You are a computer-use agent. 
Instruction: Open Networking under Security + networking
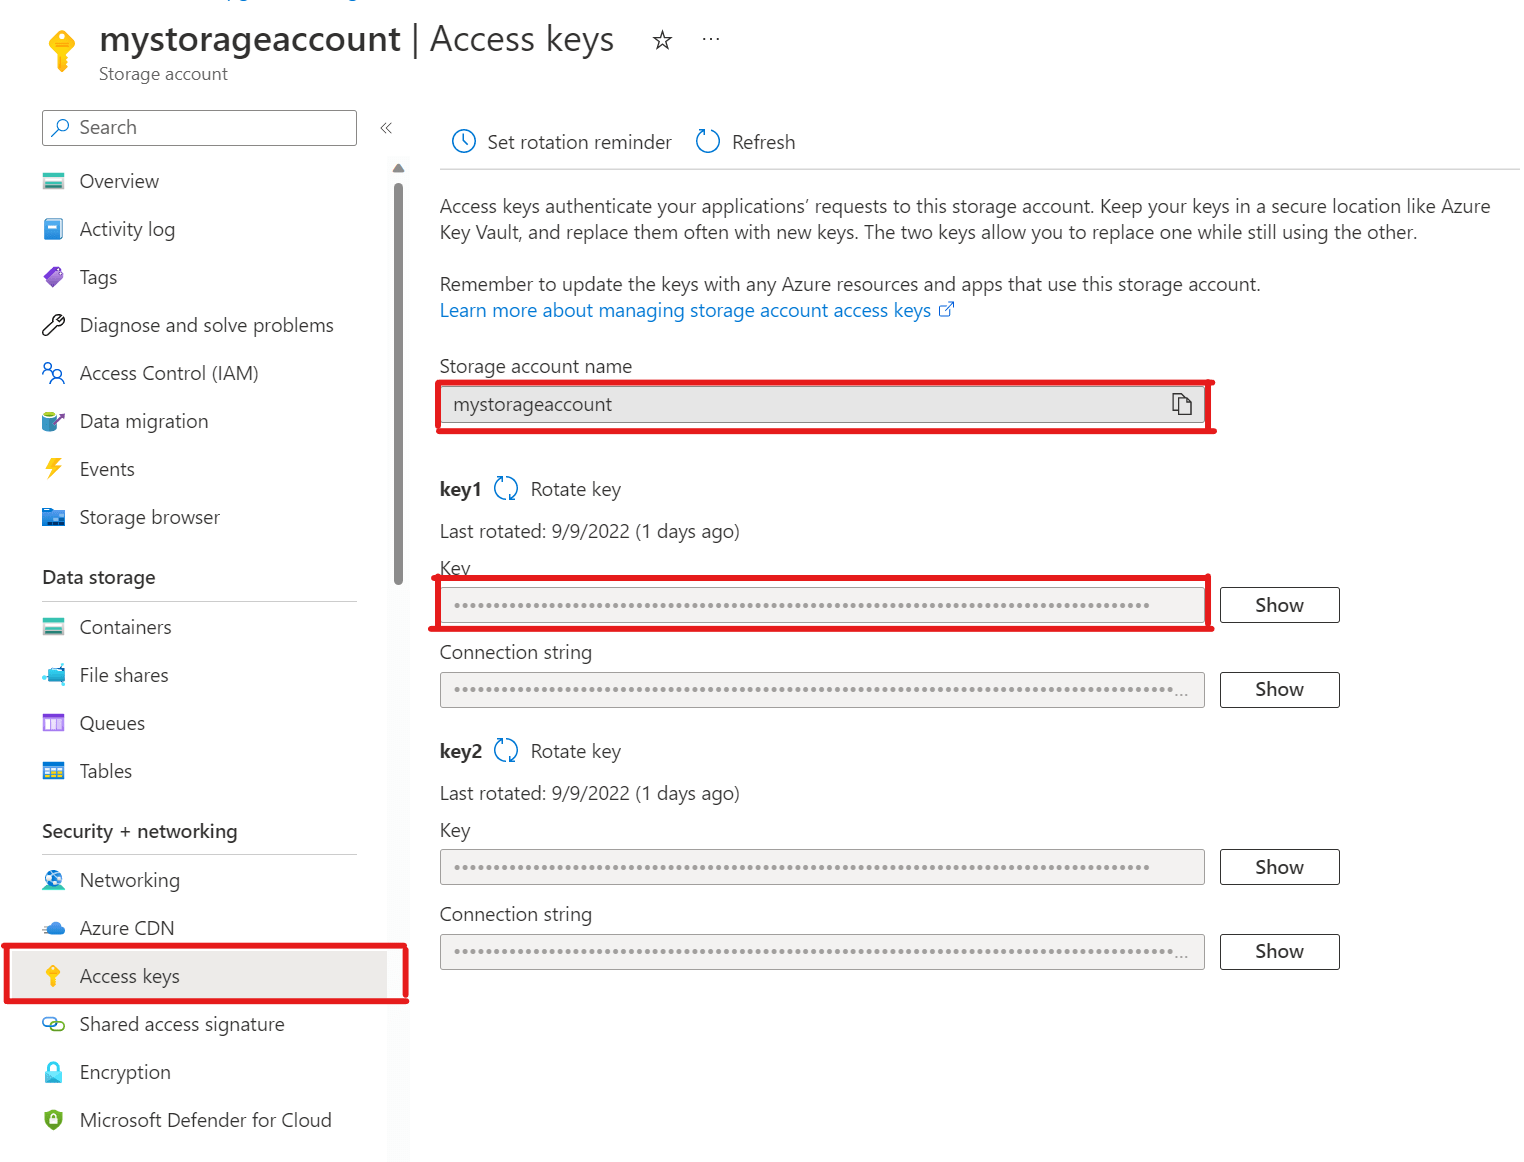[130, 880]
